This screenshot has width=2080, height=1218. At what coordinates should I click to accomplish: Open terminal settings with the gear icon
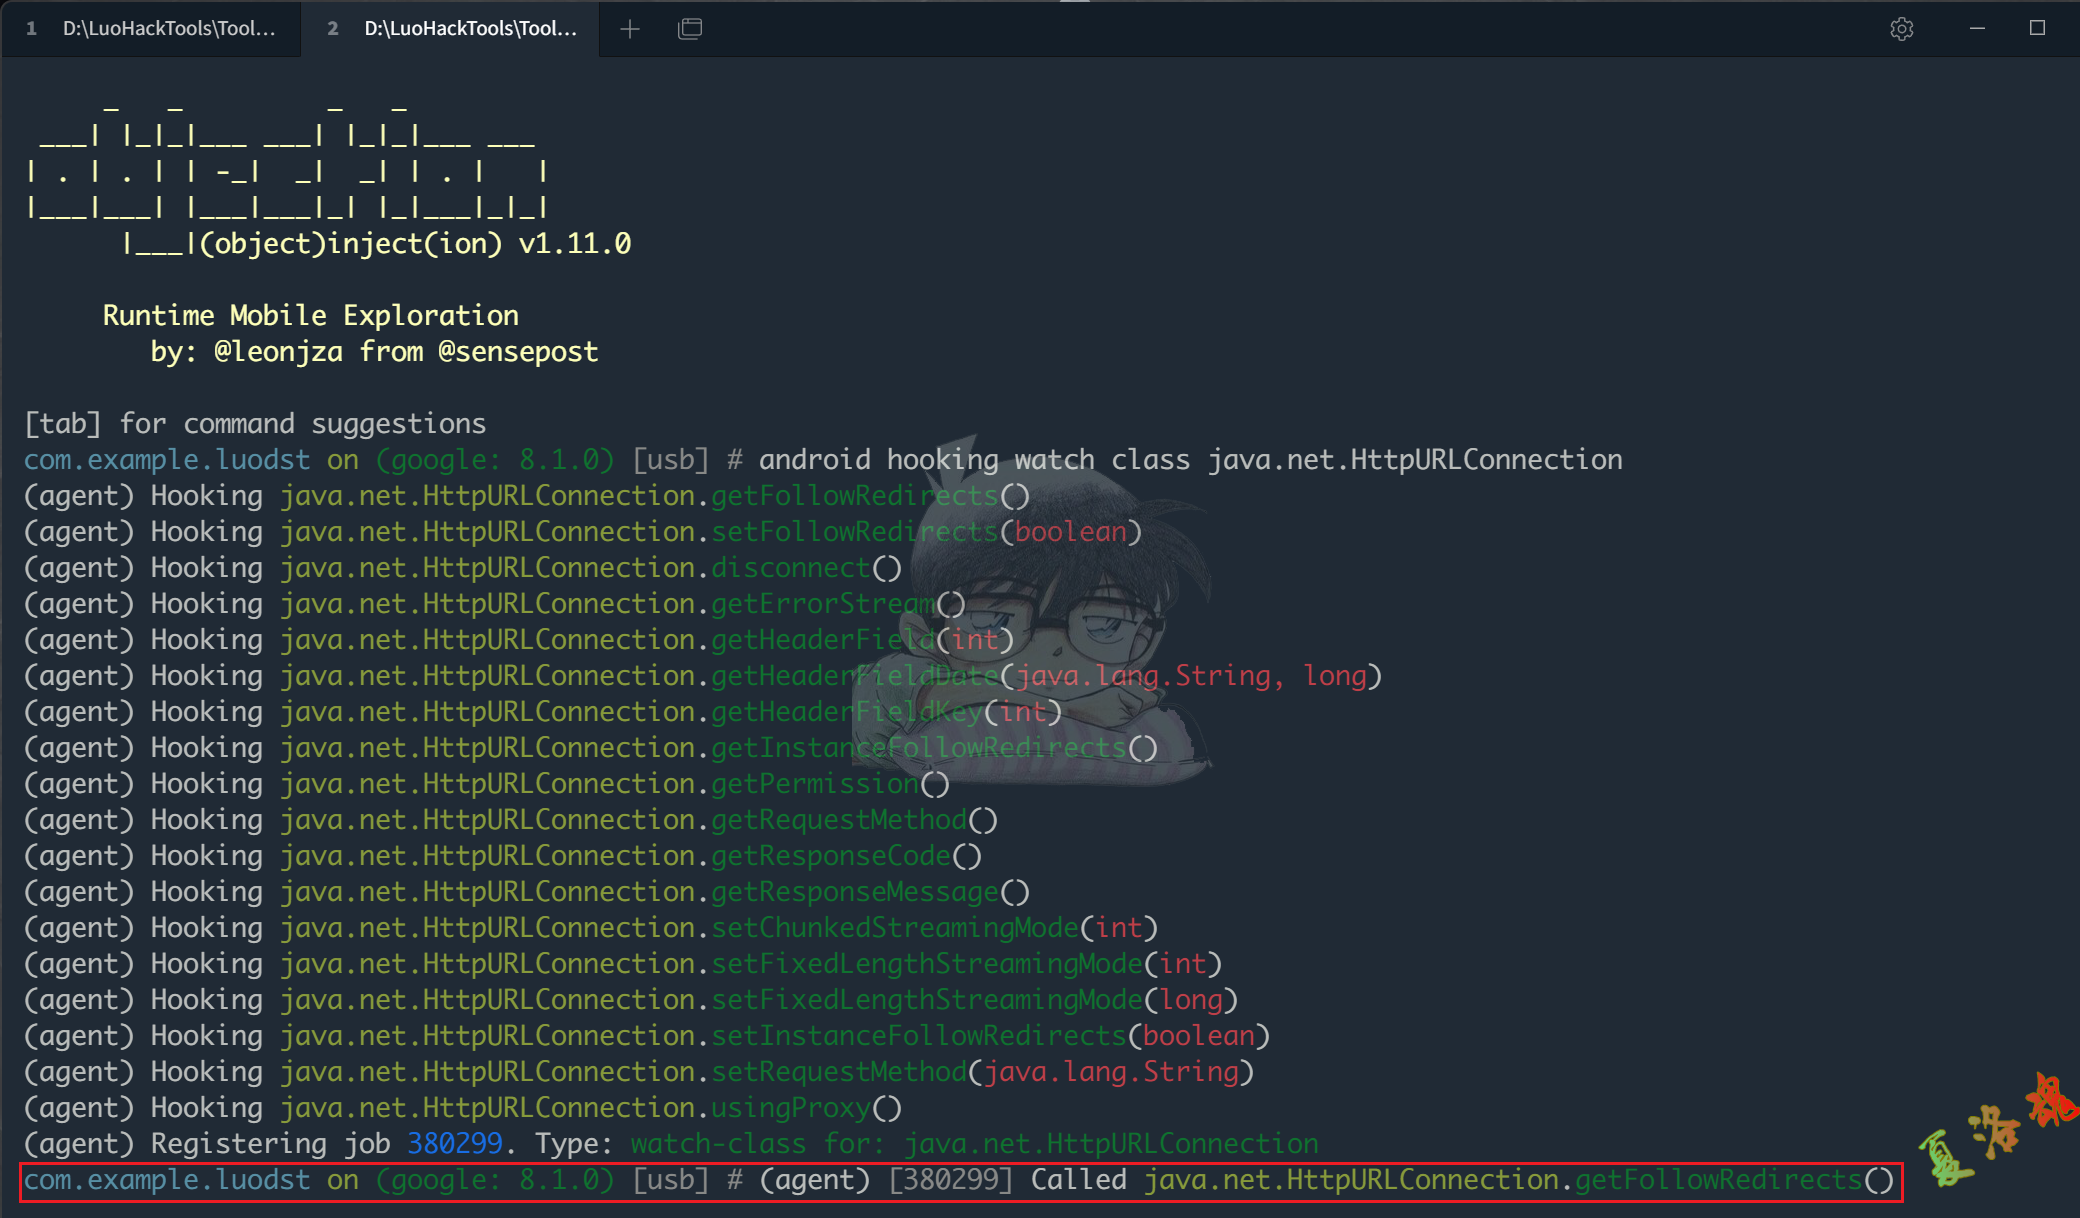[x=1901, y=29]
